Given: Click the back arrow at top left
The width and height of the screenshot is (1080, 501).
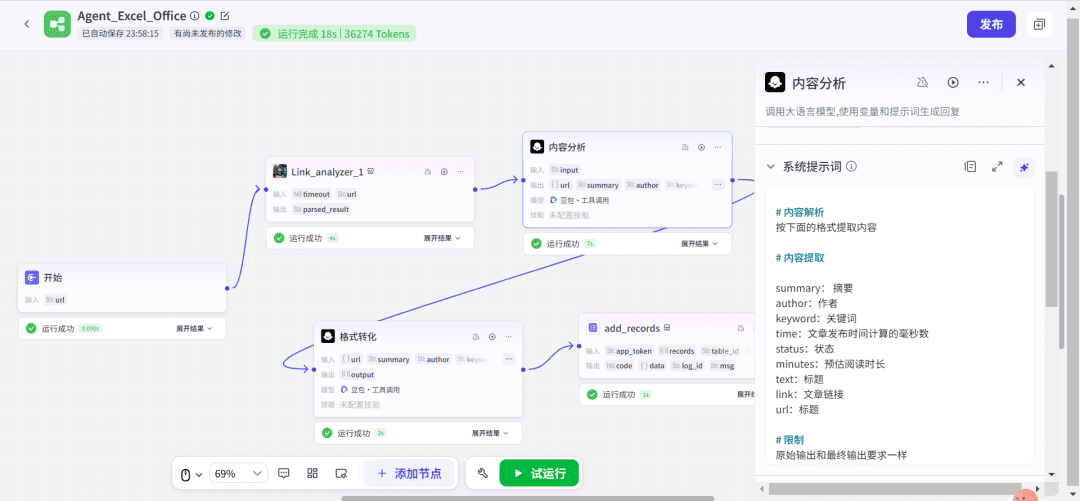Looking at the screenshot, I should click(x=26, y=24).
